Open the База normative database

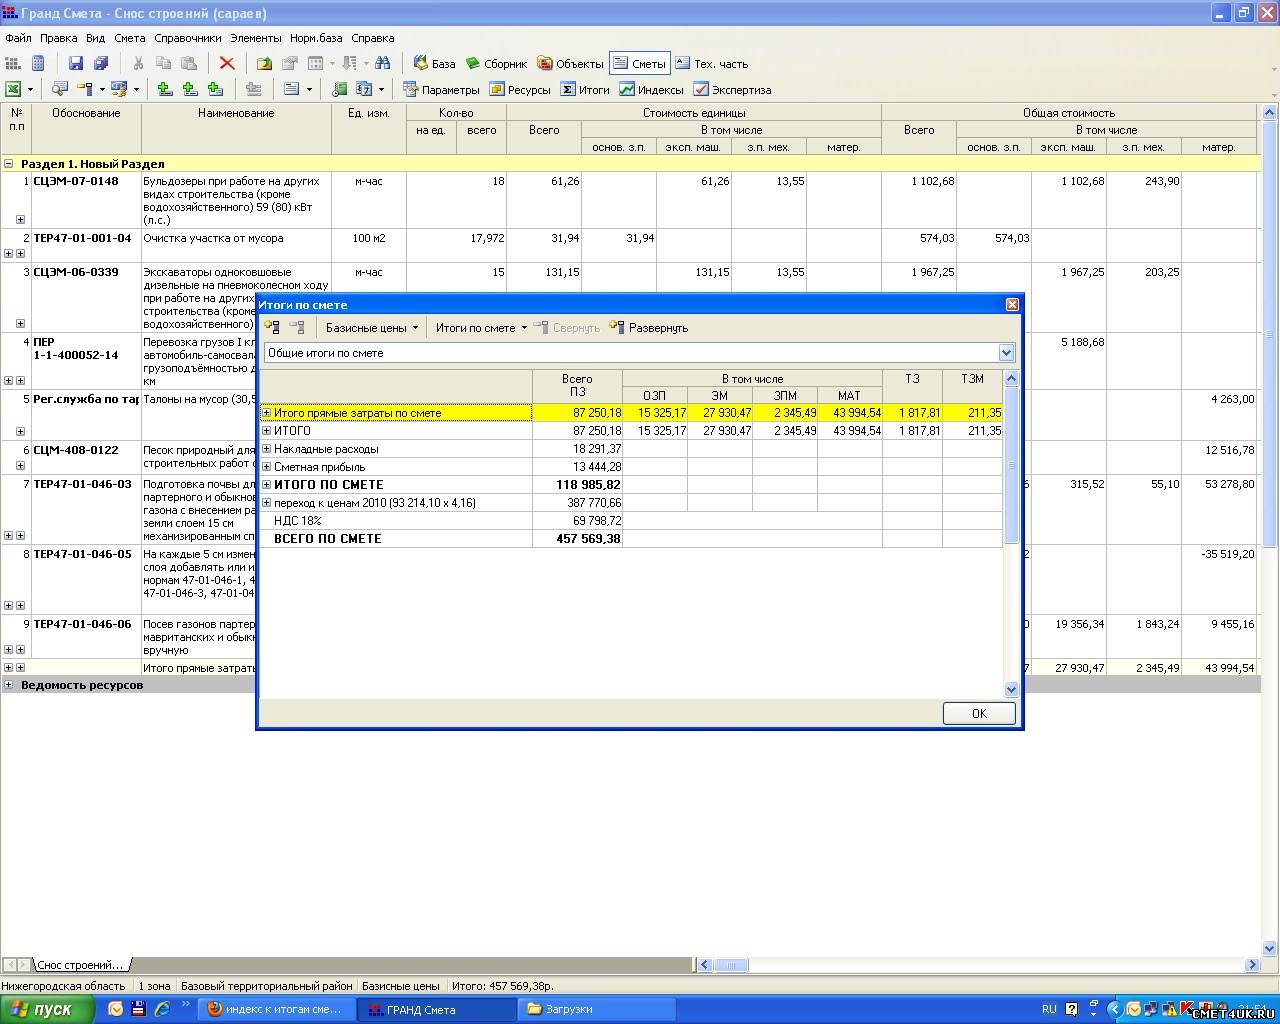[x=434, y=63]
